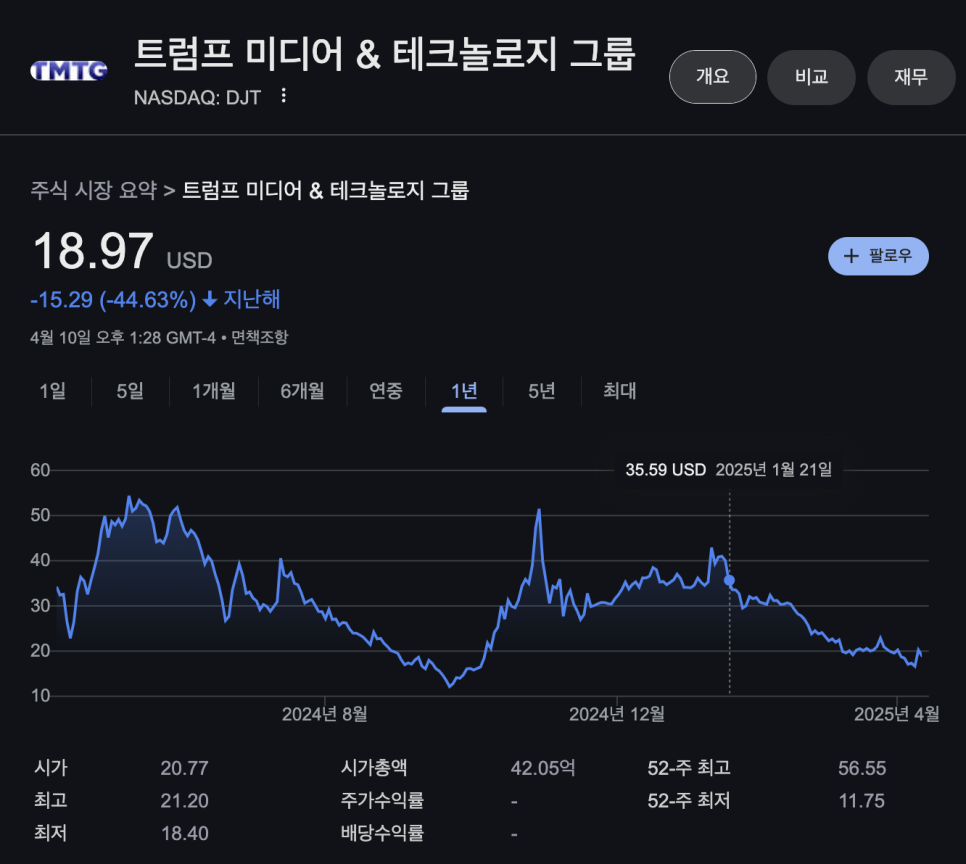Click the 35.59 USD chart tooltip

pos(729,470)
